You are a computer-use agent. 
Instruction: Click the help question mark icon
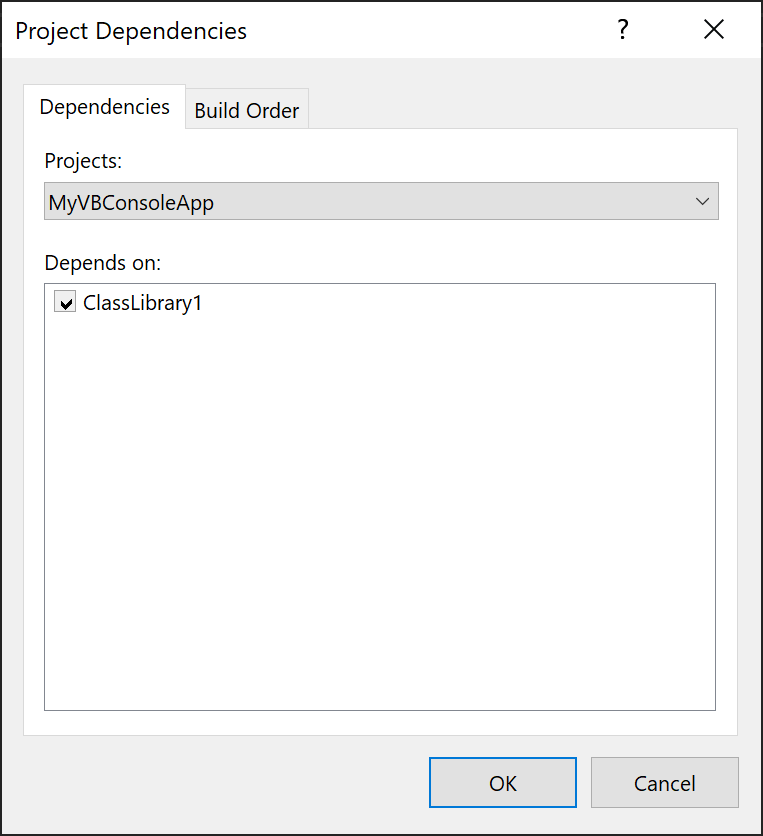622,30
